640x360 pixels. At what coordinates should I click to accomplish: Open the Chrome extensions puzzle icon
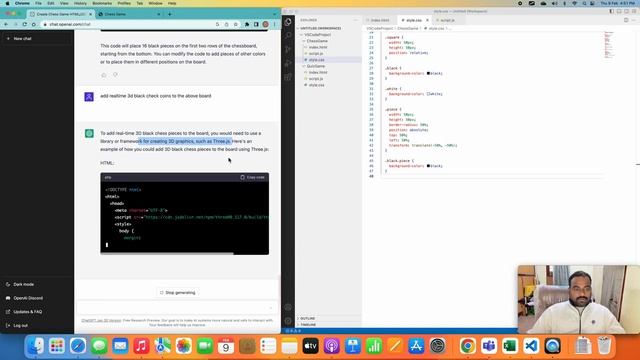247,24
